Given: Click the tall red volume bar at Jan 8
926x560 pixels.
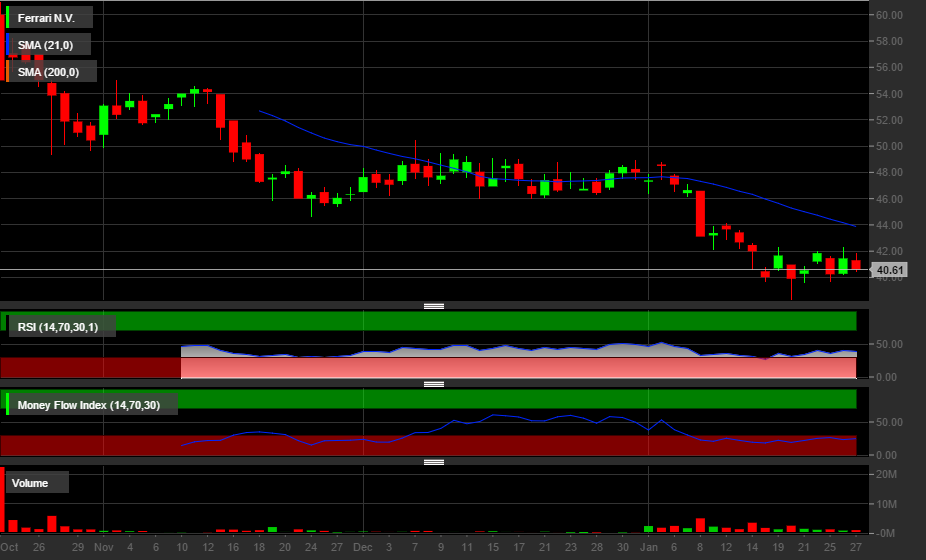Looking at the screenshot, I should pos(700,525).
